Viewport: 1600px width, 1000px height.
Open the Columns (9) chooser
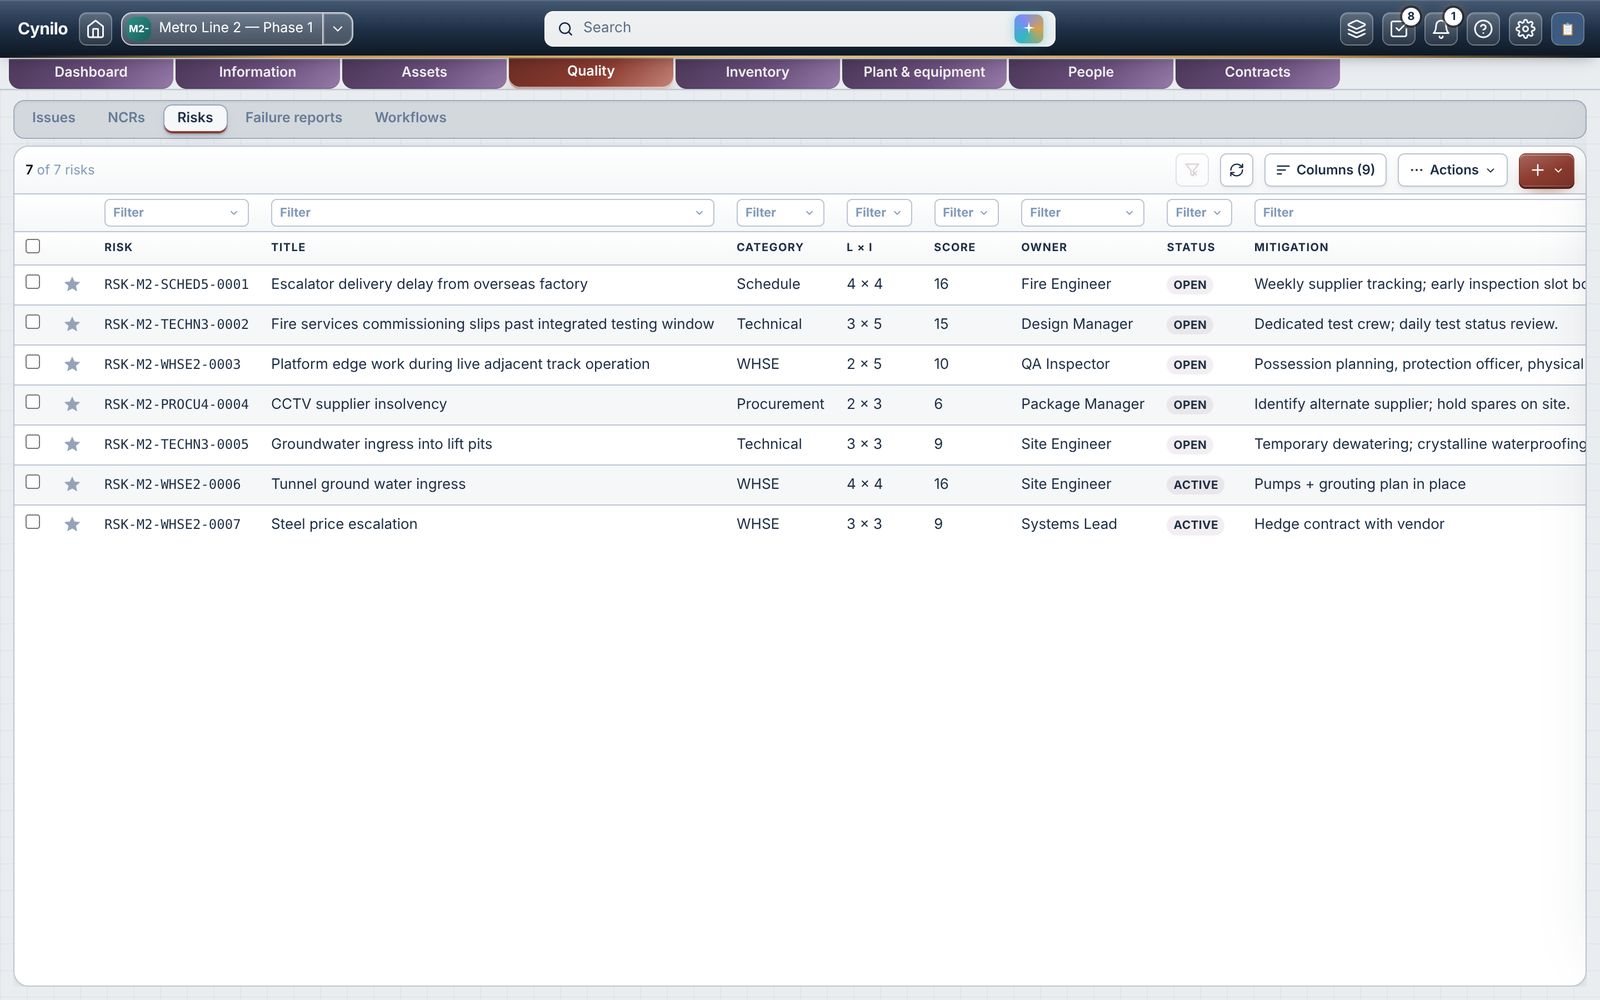1325,170
